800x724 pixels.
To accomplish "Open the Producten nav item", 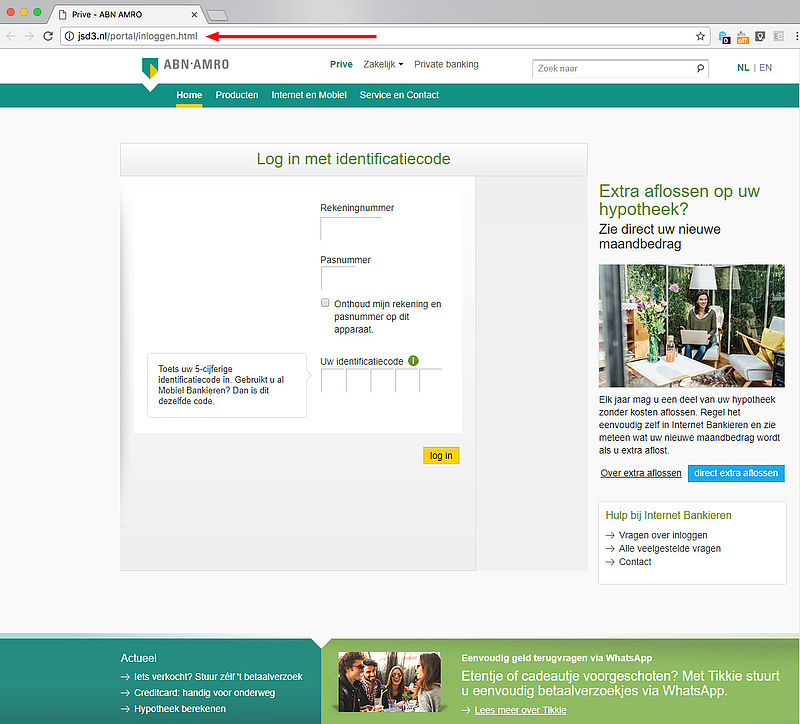I will point(237,95).
